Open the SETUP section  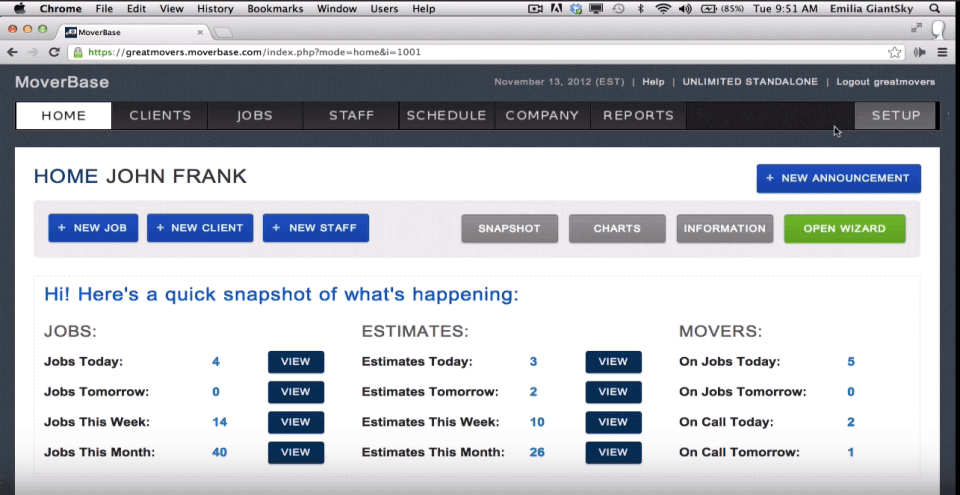pyautogui.click(x=896, y=115)
